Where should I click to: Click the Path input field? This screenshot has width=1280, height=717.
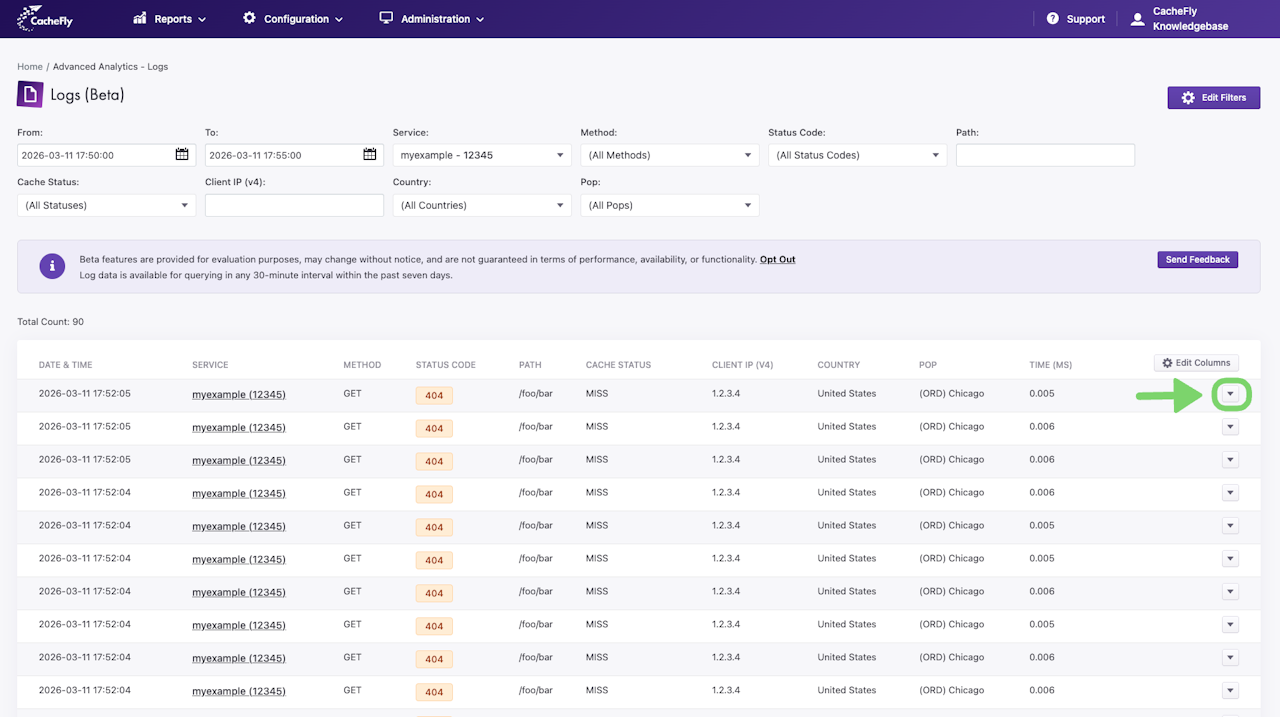(1045, 155)
